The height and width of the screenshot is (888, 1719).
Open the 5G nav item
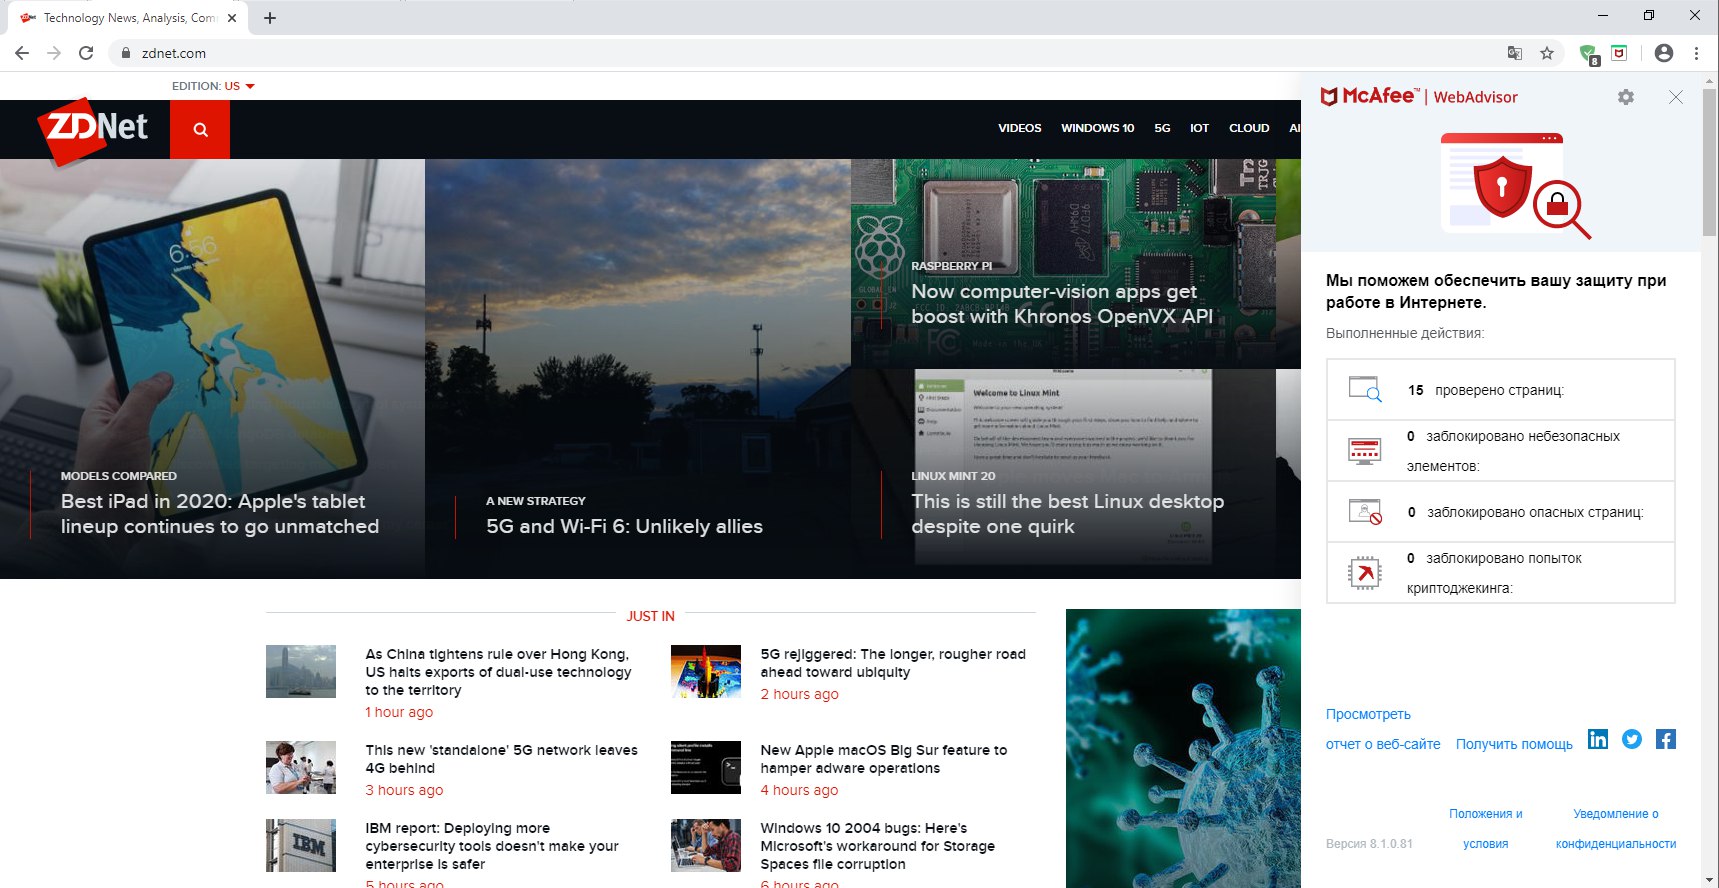[1162, 128]
